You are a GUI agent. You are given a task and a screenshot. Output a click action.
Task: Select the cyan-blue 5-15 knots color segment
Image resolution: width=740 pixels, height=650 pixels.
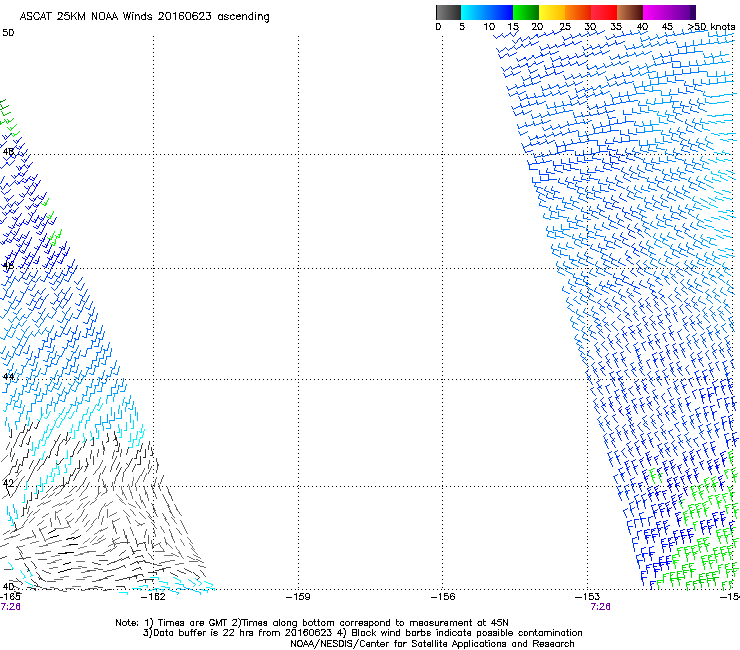[487, 12]
